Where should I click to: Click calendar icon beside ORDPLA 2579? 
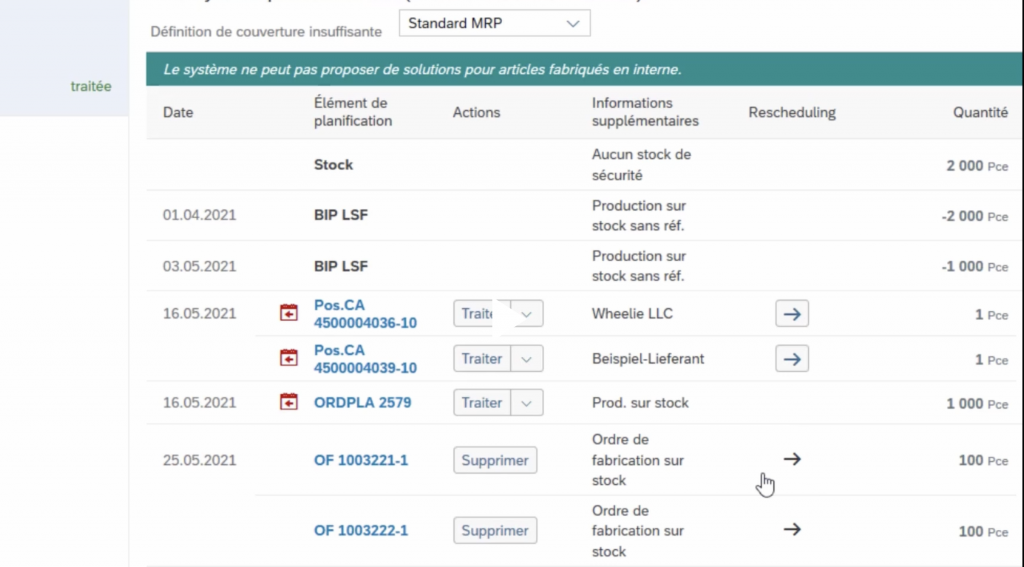click(x=289, y=402)
